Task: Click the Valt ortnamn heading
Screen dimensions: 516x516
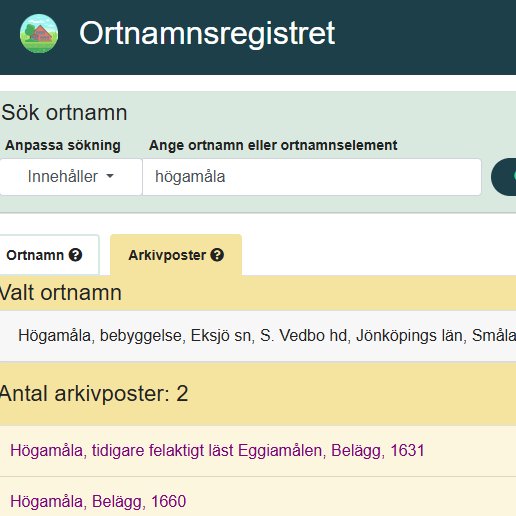Action: pyautogui.click(x=60, y=293)
